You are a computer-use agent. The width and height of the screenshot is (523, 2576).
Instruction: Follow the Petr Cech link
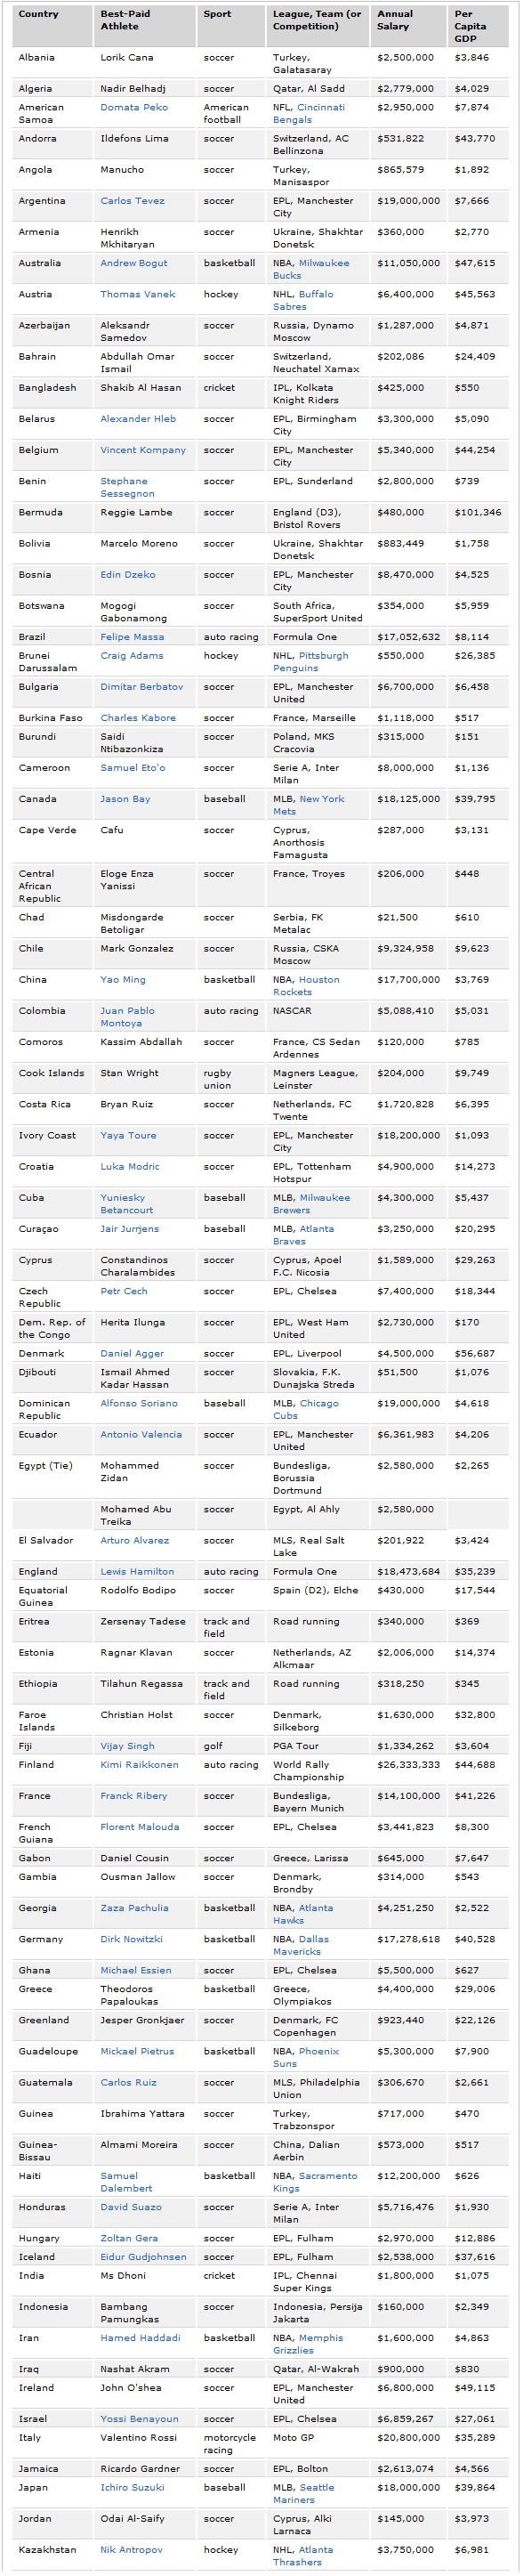[x=125, y=1291]
